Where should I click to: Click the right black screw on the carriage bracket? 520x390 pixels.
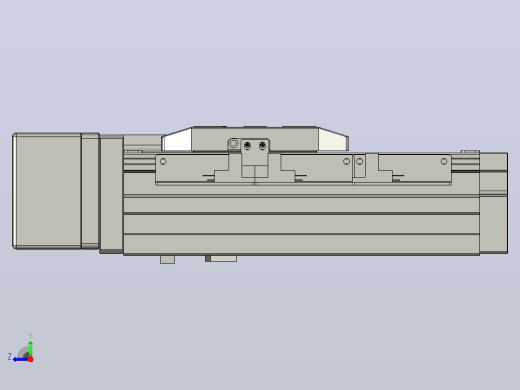pos(262,146)
